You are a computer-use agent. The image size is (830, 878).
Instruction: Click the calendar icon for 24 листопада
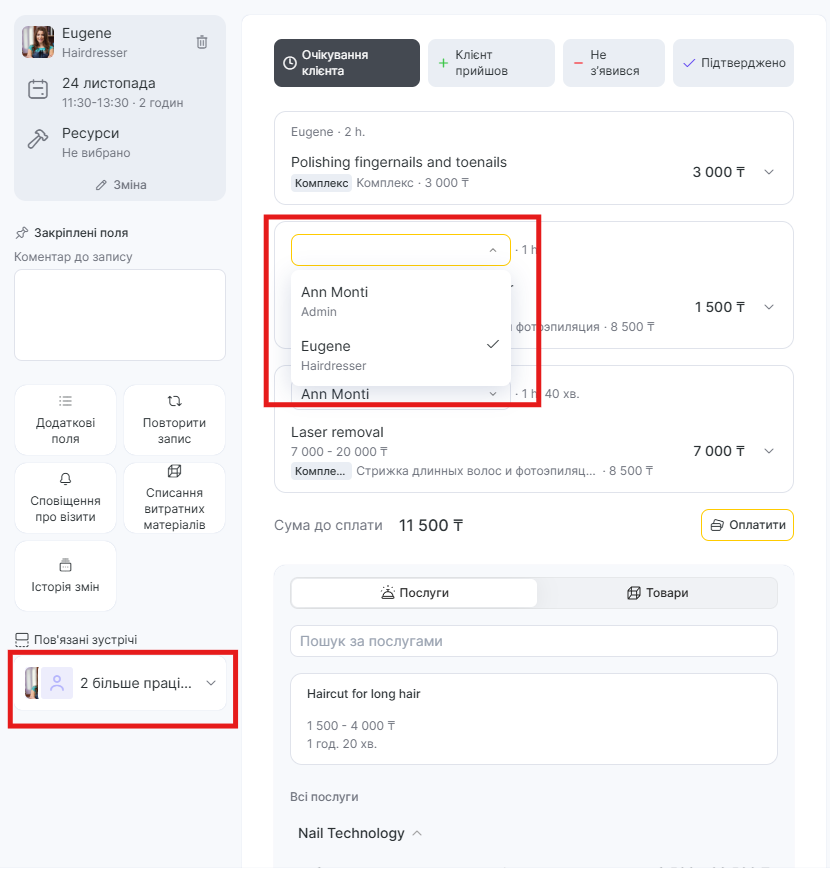click(x=38, y=90)
